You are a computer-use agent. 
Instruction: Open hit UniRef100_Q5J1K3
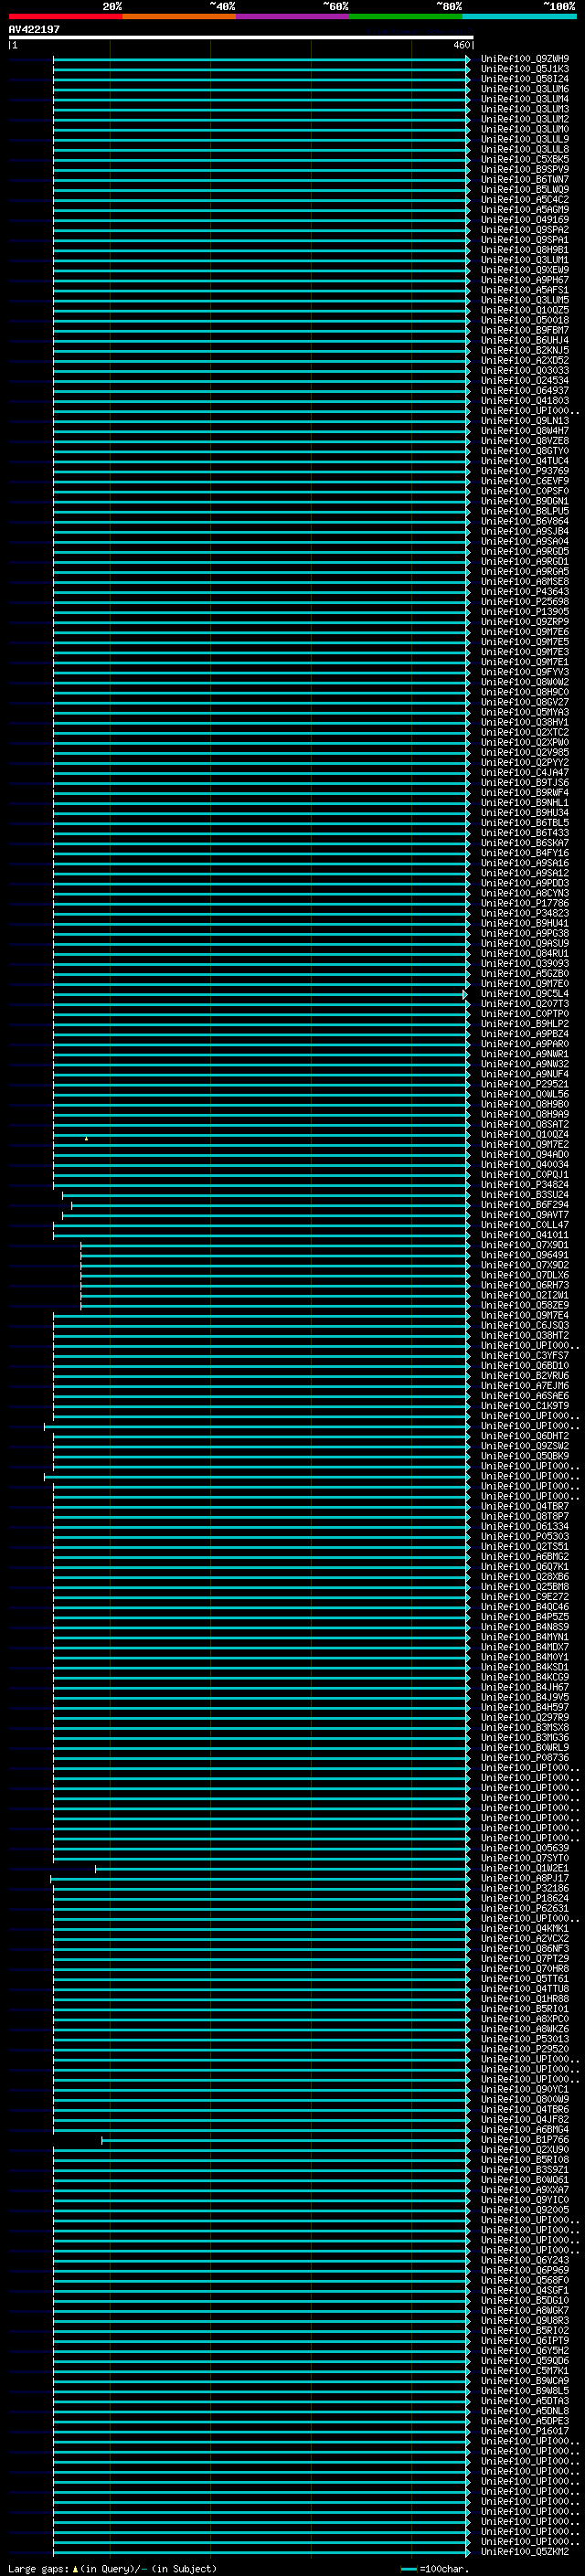tap(525, 69)
